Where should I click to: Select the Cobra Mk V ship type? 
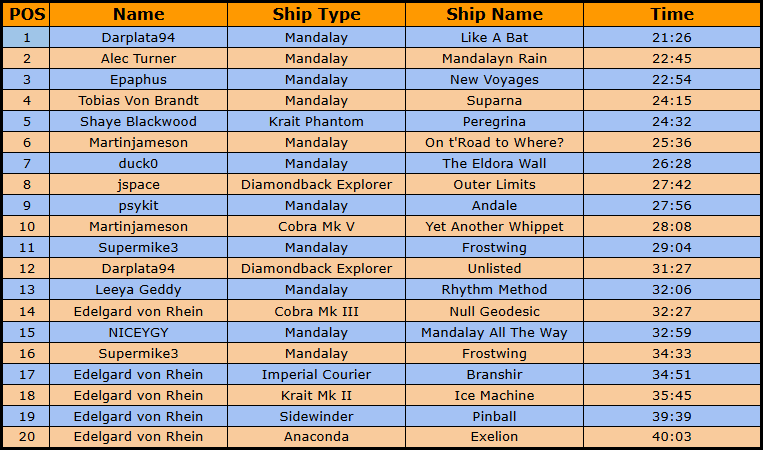[x=316, y=226]
